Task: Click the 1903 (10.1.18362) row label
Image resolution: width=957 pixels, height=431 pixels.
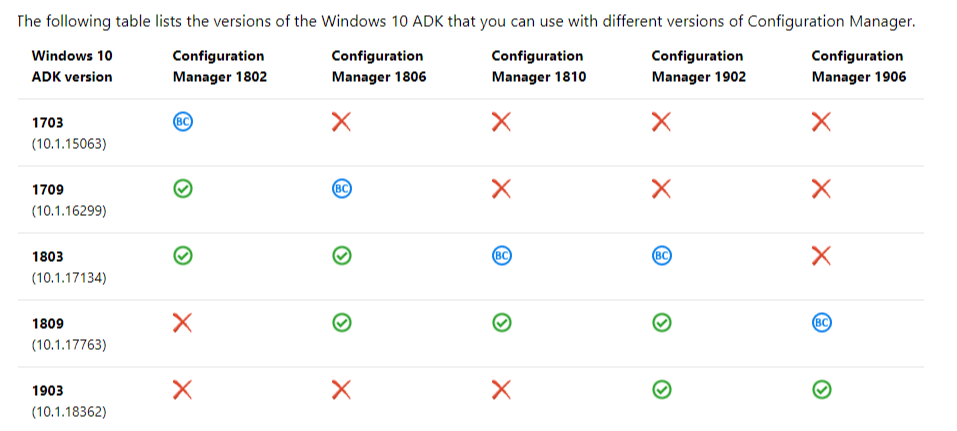Action: point(69,401)
